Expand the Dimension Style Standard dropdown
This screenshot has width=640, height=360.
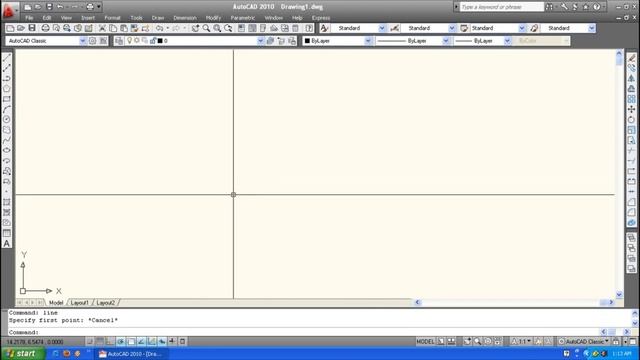(452, 28)
